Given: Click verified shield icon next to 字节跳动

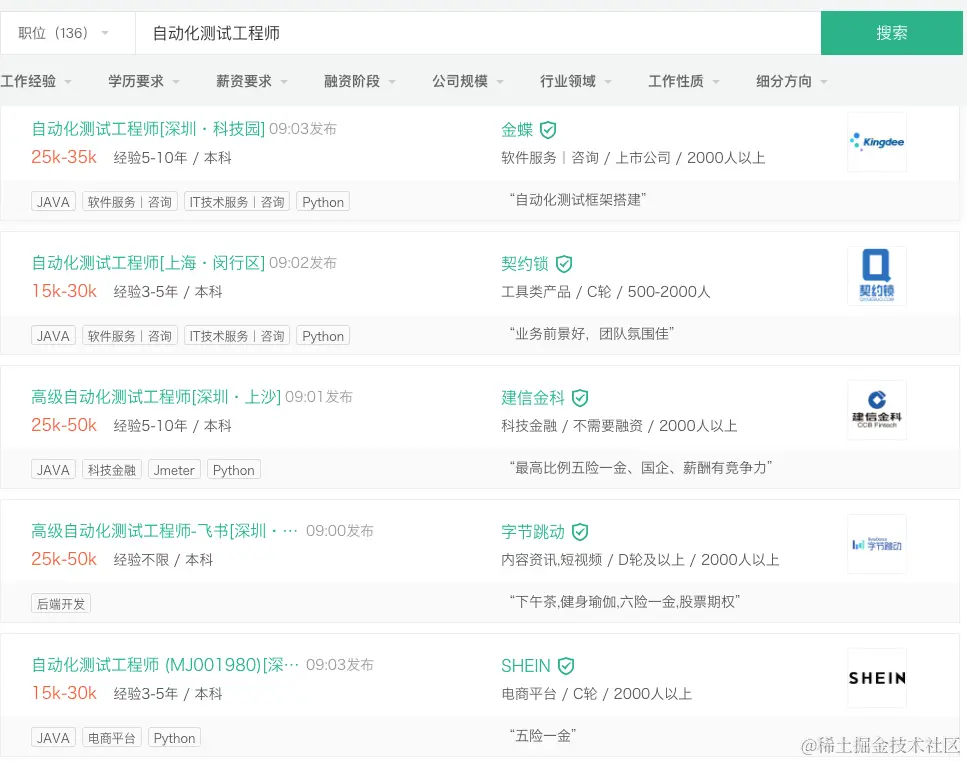Looking at the screenshot, I should tap(580, 531).
